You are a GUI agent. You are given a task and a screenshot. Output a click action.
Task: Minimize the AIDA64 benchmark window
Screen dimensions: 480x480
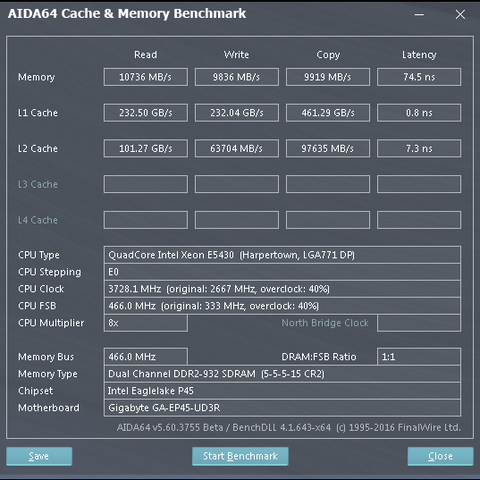(419, 14)
